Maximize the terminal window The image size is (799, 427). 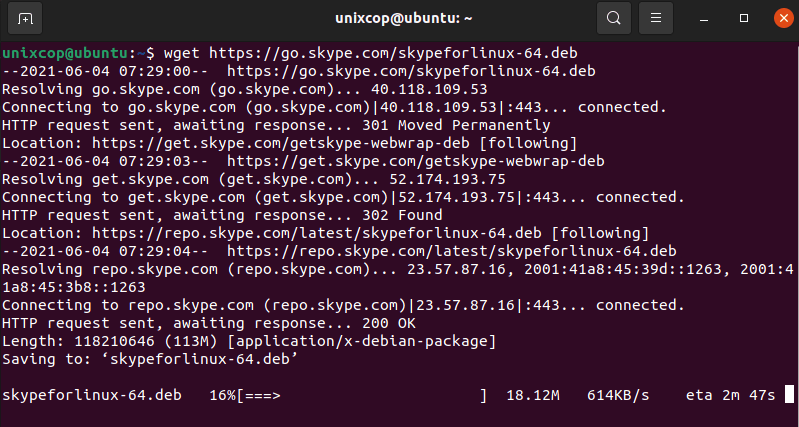click(744, 18)
